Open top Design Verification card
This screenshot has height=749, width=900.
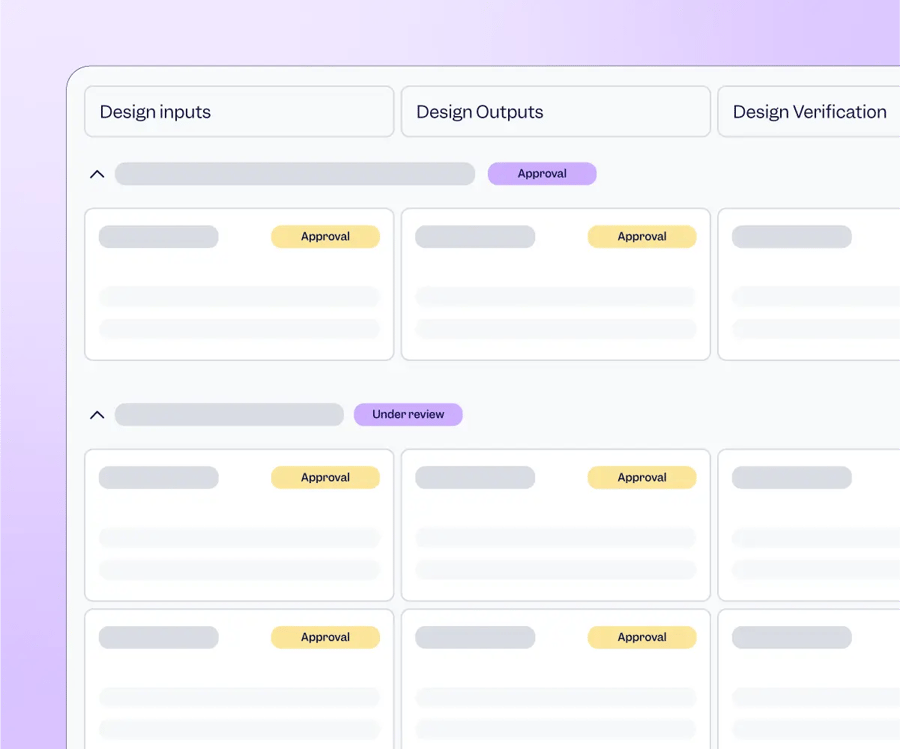coord(810,285)
